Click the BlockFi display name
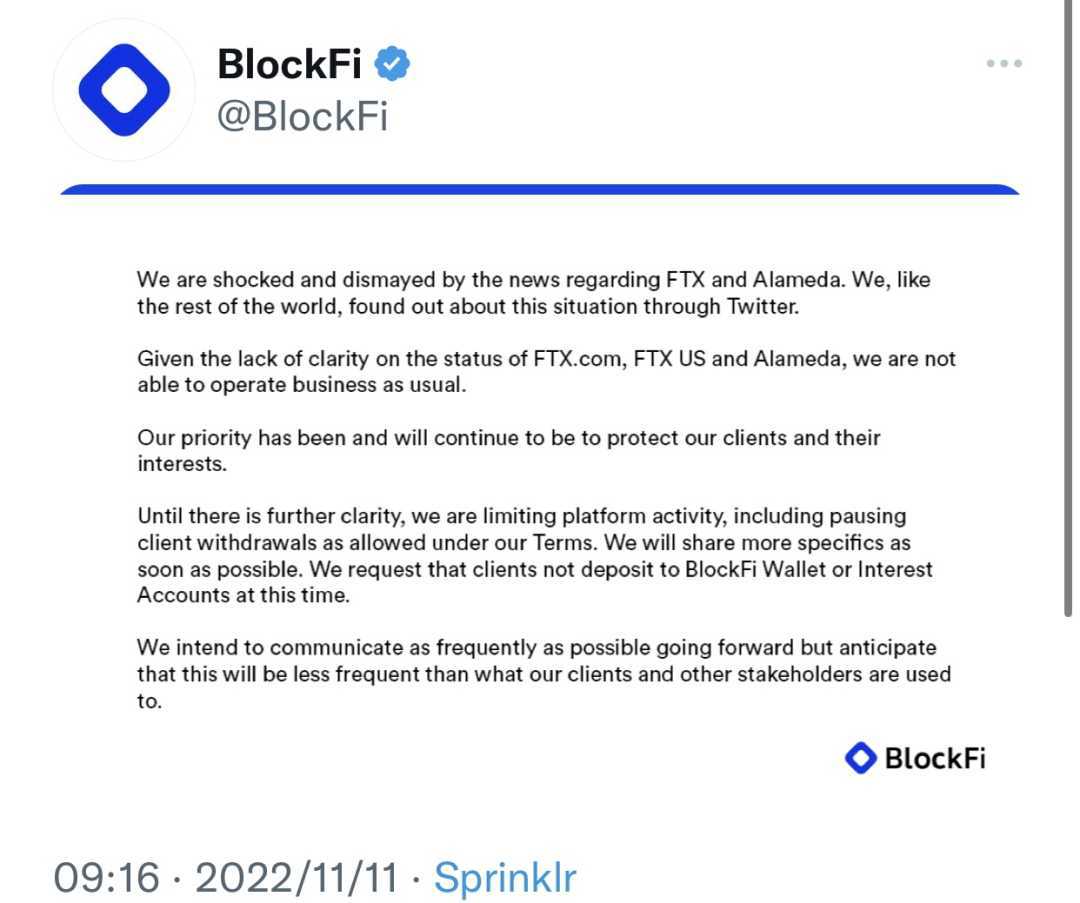This screenshot has height=903, width=1080. pyautogui.click(x=290, y=65)
